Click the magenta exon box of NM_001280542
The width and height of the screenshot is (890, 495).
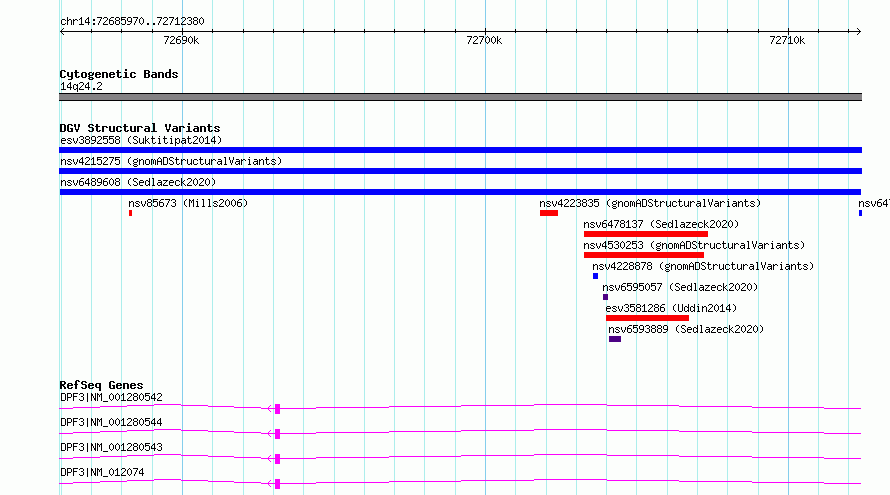278,409
